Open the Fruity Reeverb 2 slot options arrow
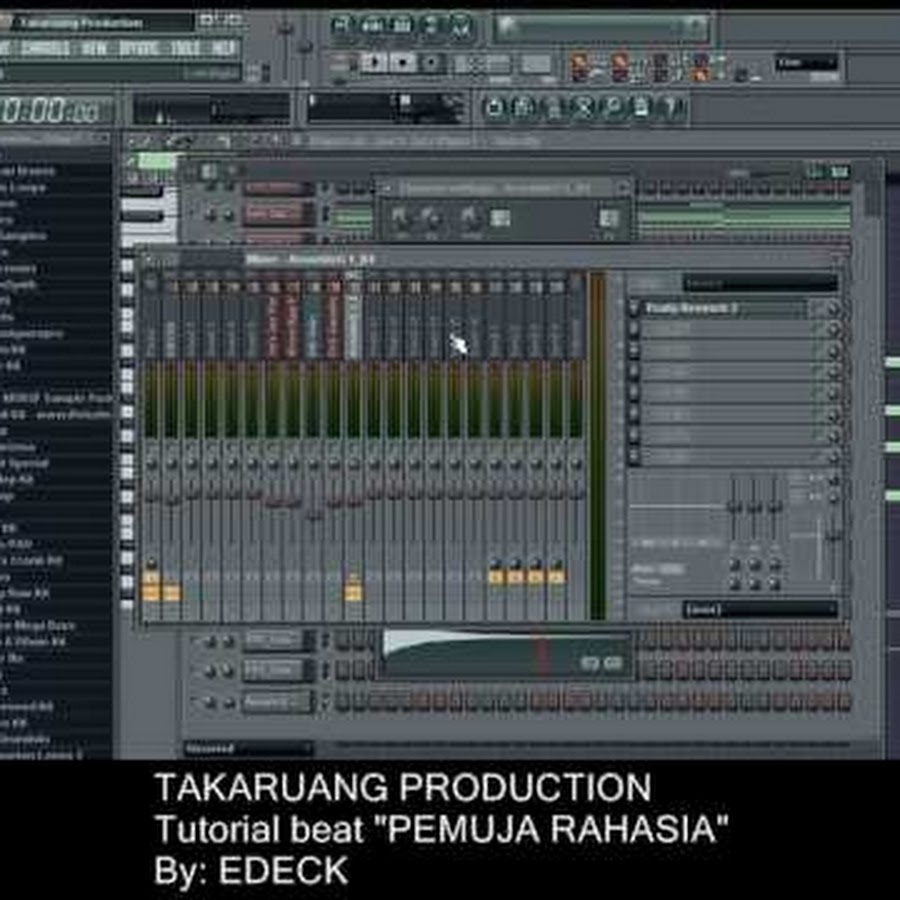 [x=634, y=309]
